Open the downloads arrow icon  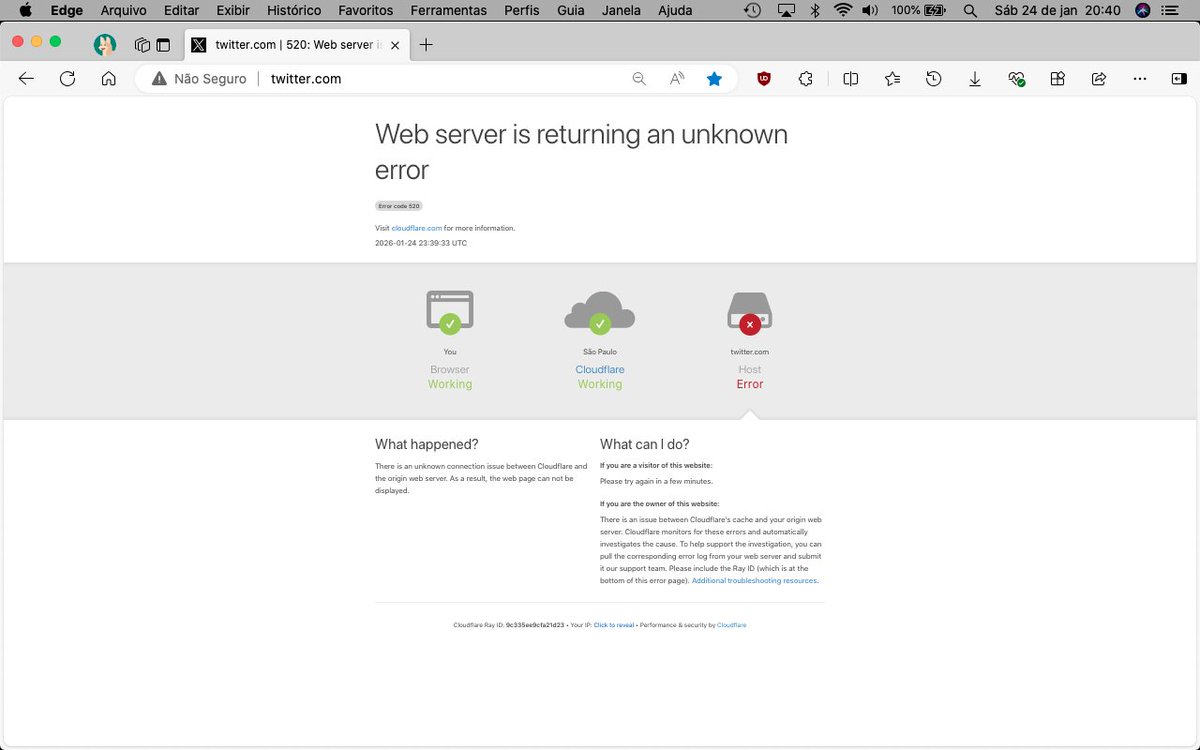[975, 79]
